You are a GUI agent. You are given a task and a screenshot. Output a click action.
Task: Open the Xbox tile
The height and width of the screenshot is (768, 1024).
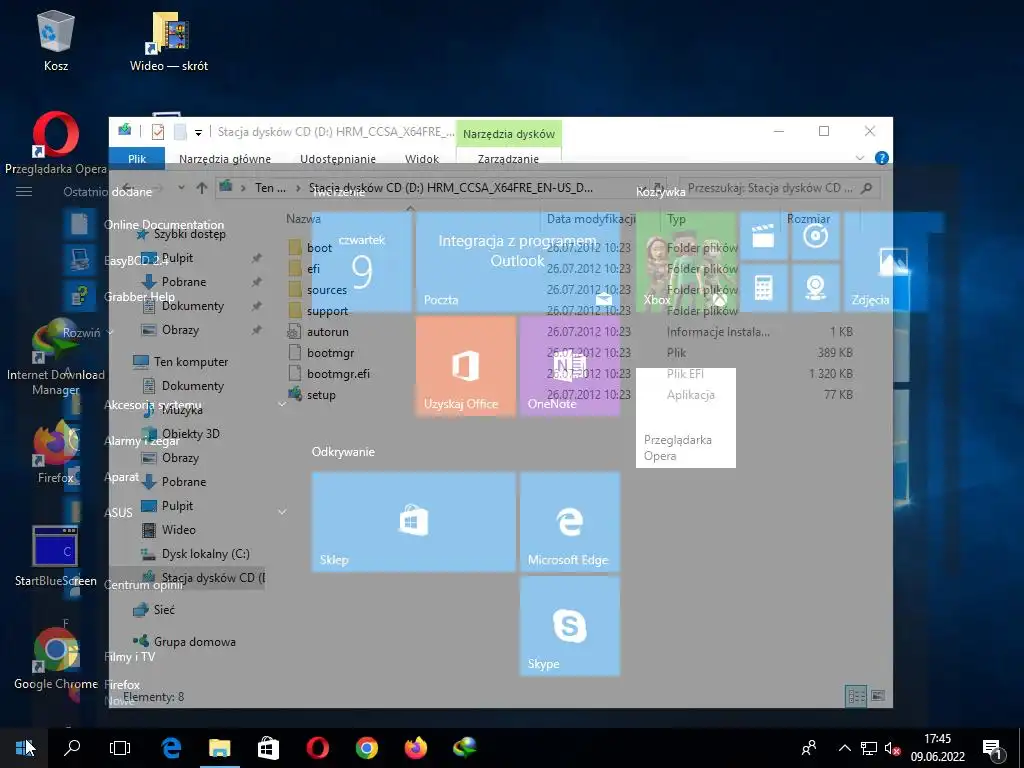tap(686, 261)
